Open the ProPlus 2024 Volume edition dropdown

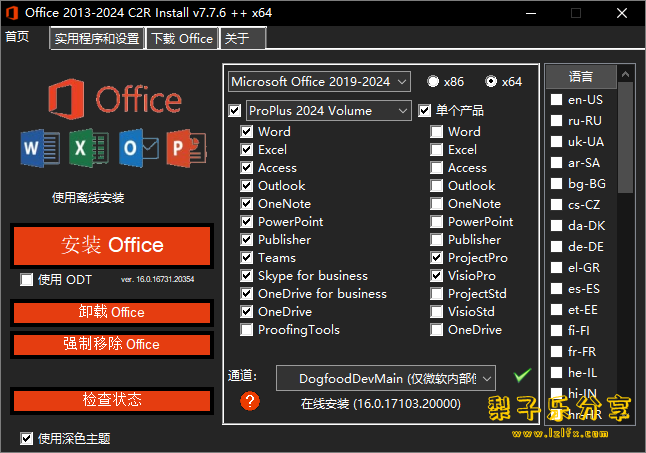point(328,110)
